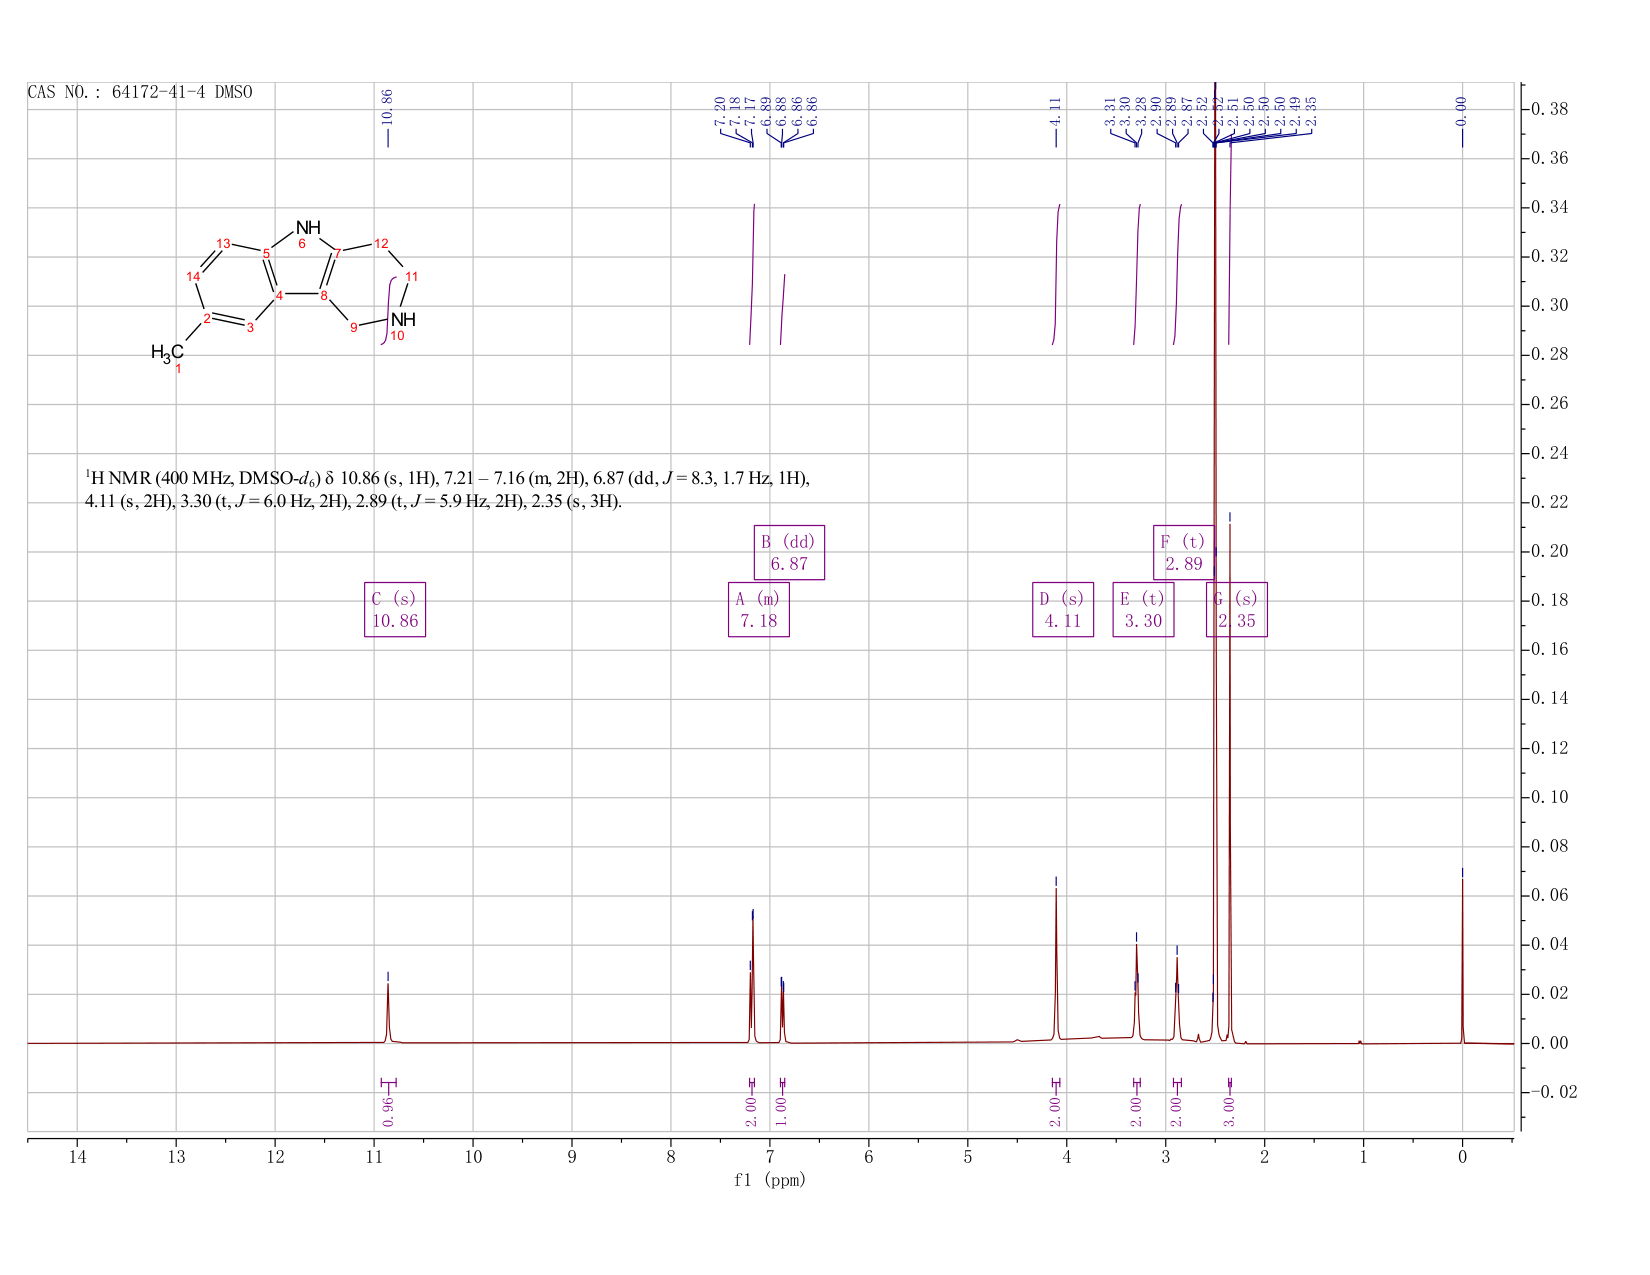Select the 0.00 TMS peak label
Viewport: 1650px width, 1275px height.
point(1462,110)
